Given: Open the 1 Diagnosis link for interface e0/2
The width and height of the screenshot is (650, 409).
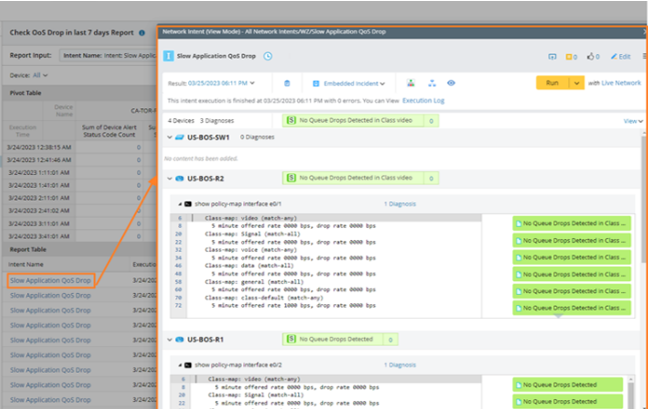Looking at the screenshot, I should pos(400,365).
